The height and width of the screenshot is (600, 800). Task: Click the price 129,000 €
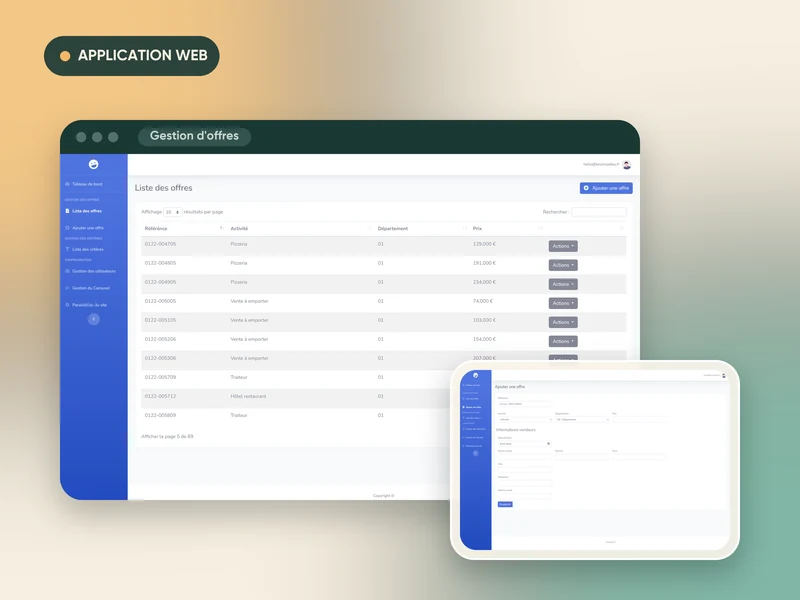pos(484,244)
